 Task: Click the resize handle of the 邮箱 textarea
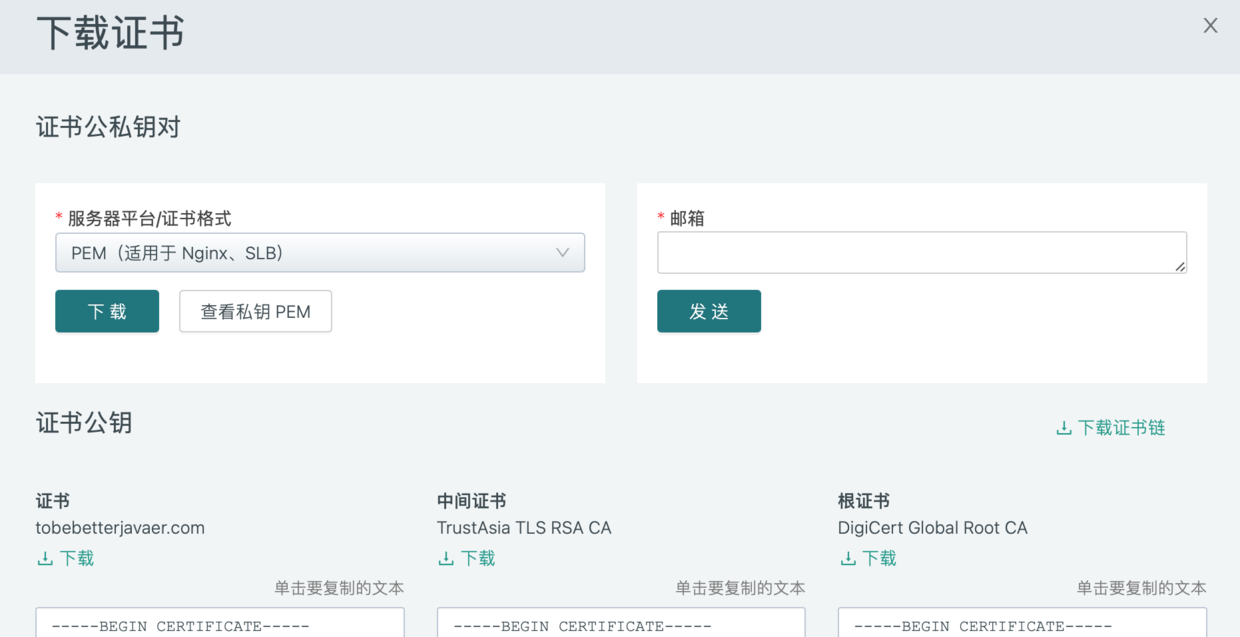coord(1181,267)
